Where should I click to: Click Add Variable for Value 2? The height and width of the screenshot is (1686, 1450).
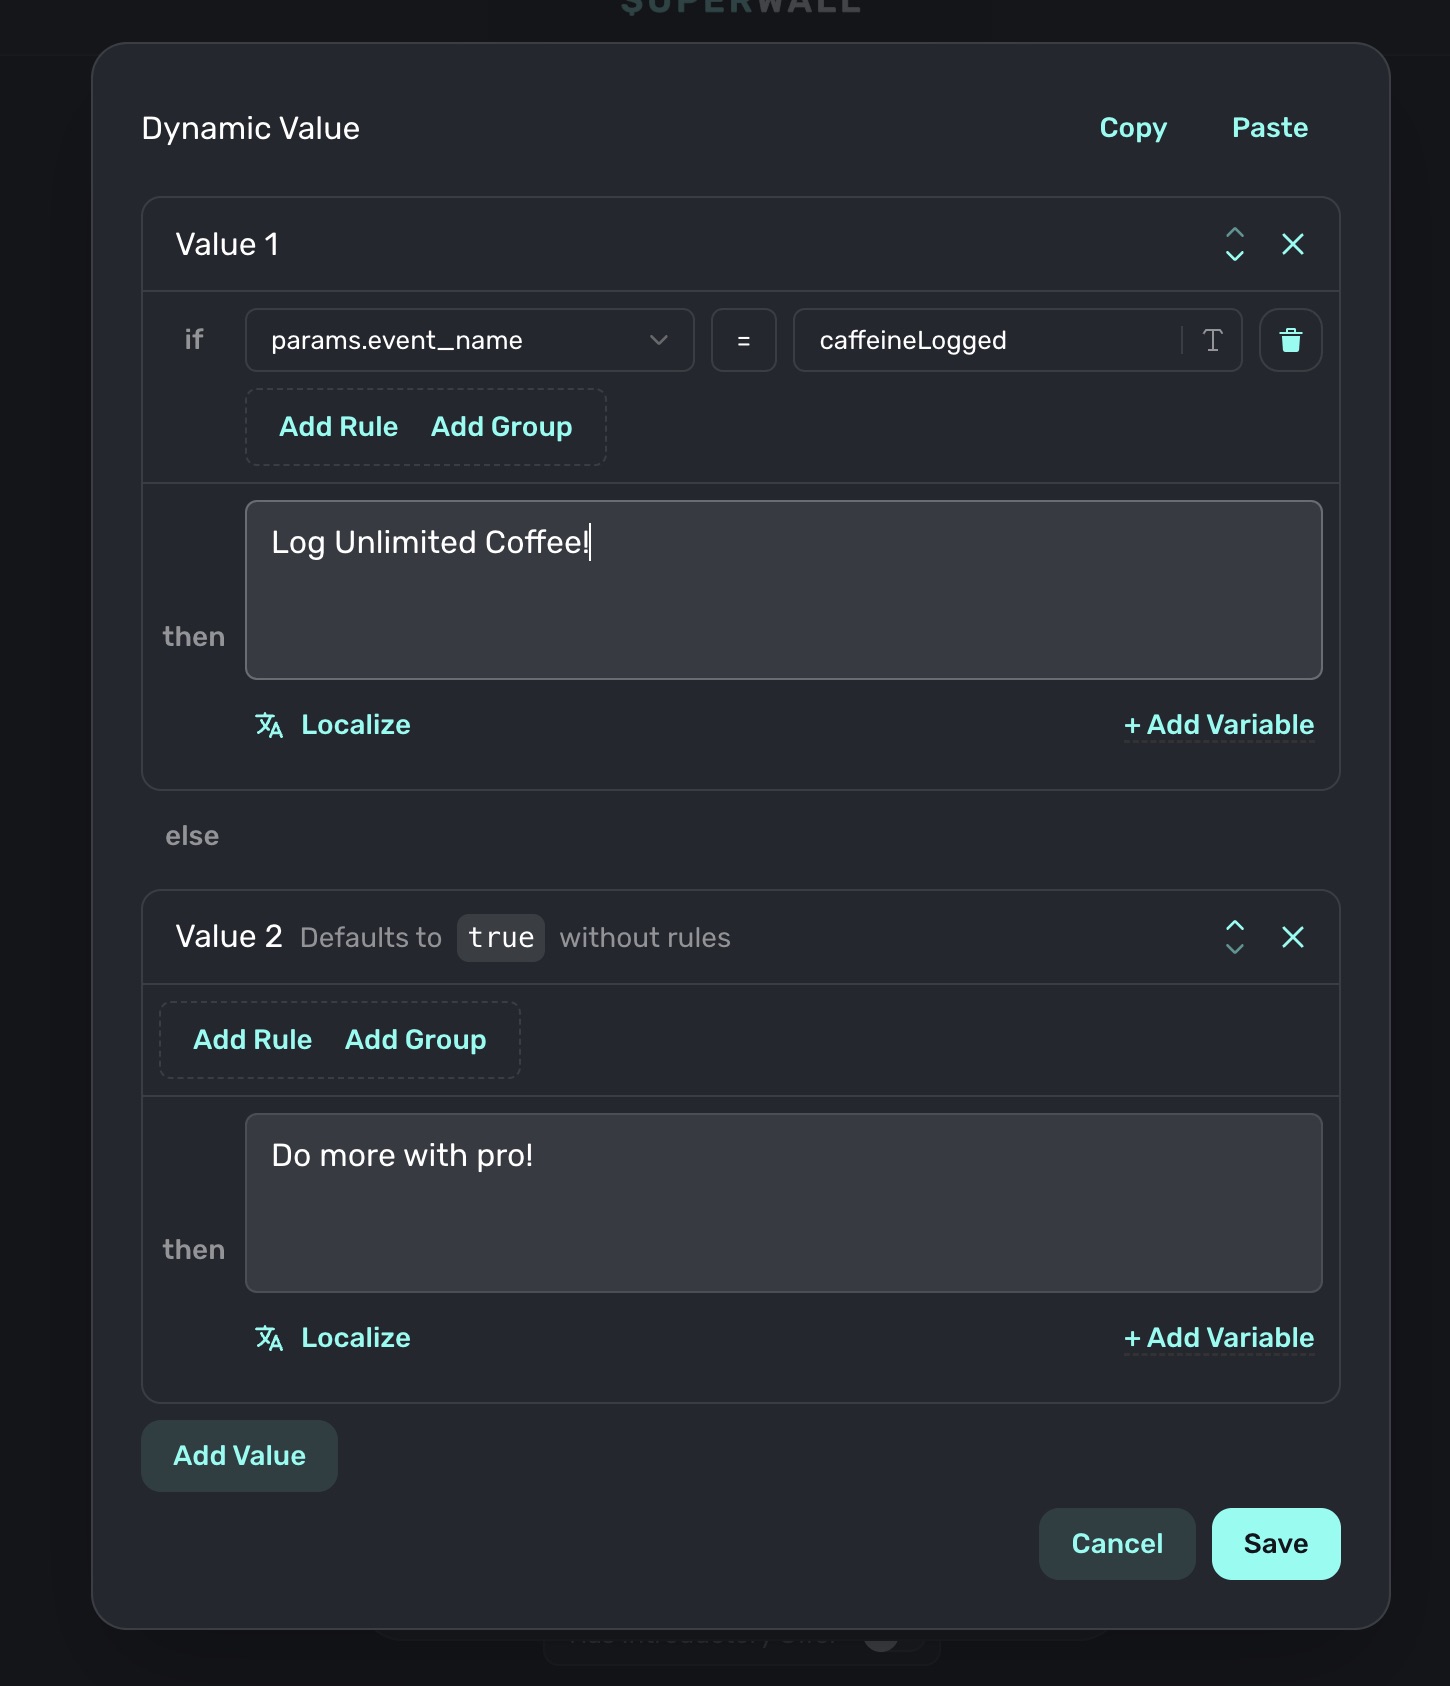pos(1218,1338)
